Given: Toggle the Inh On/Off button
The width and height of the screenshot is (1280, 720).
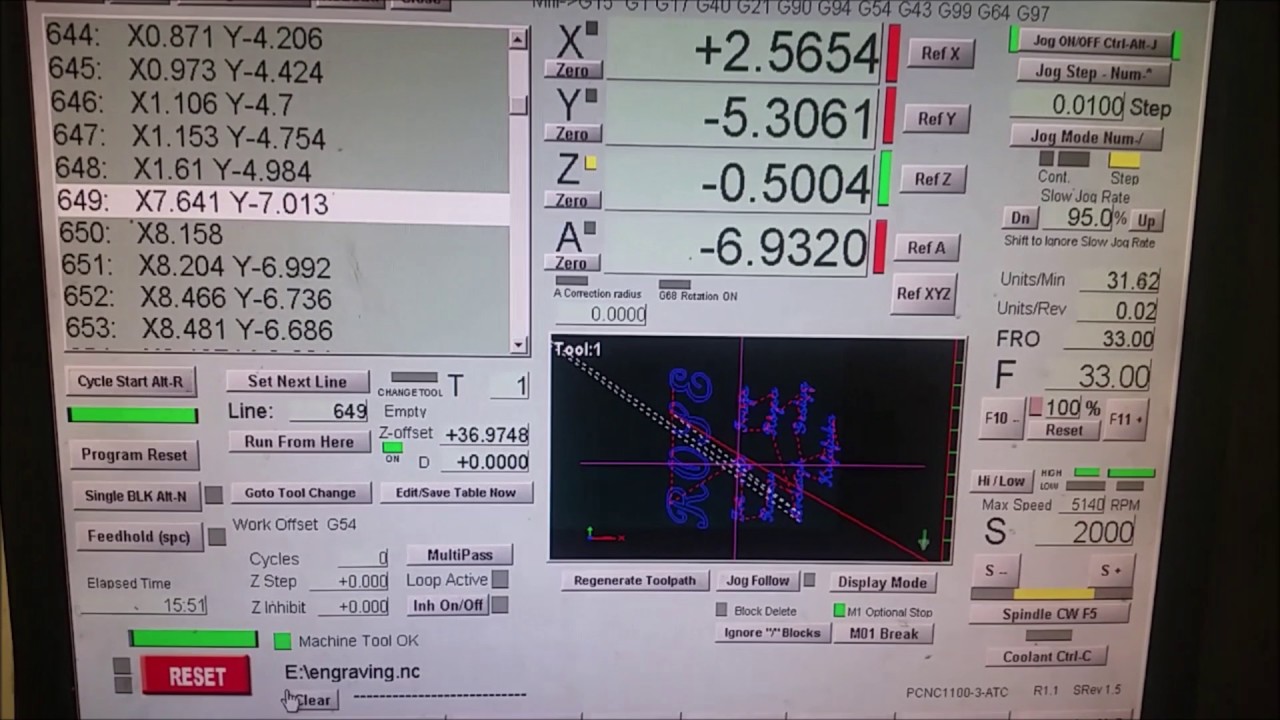Looking at the screenshot, I should [x=448, y=605].
